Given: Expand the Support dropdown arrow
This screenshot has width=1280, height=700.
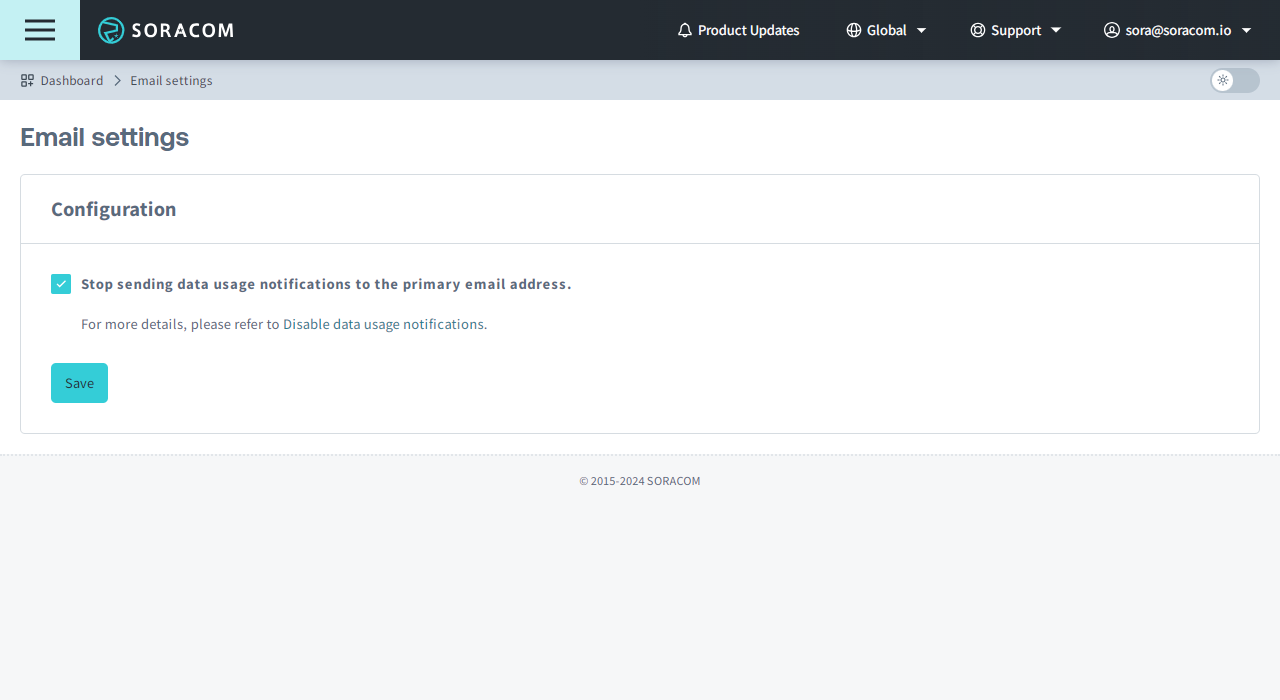Looking at the screenshot, I should click(1056, 30).
